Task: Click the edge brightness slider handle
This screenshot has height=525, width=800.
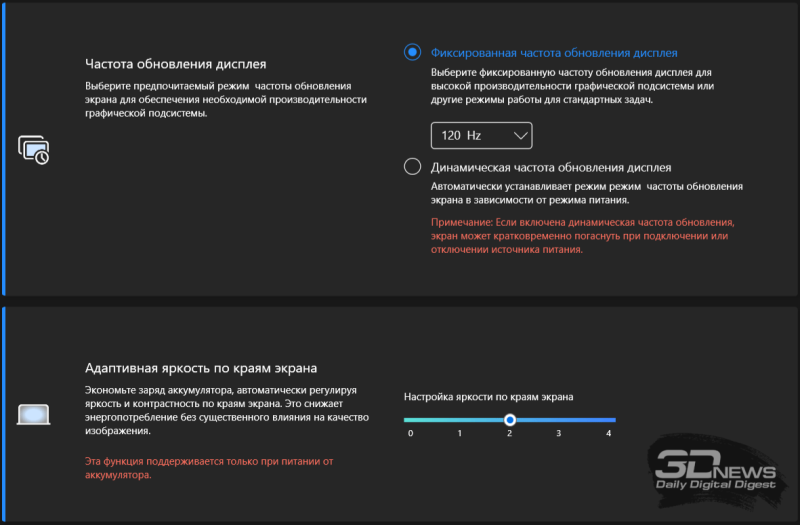Action: 510,420
